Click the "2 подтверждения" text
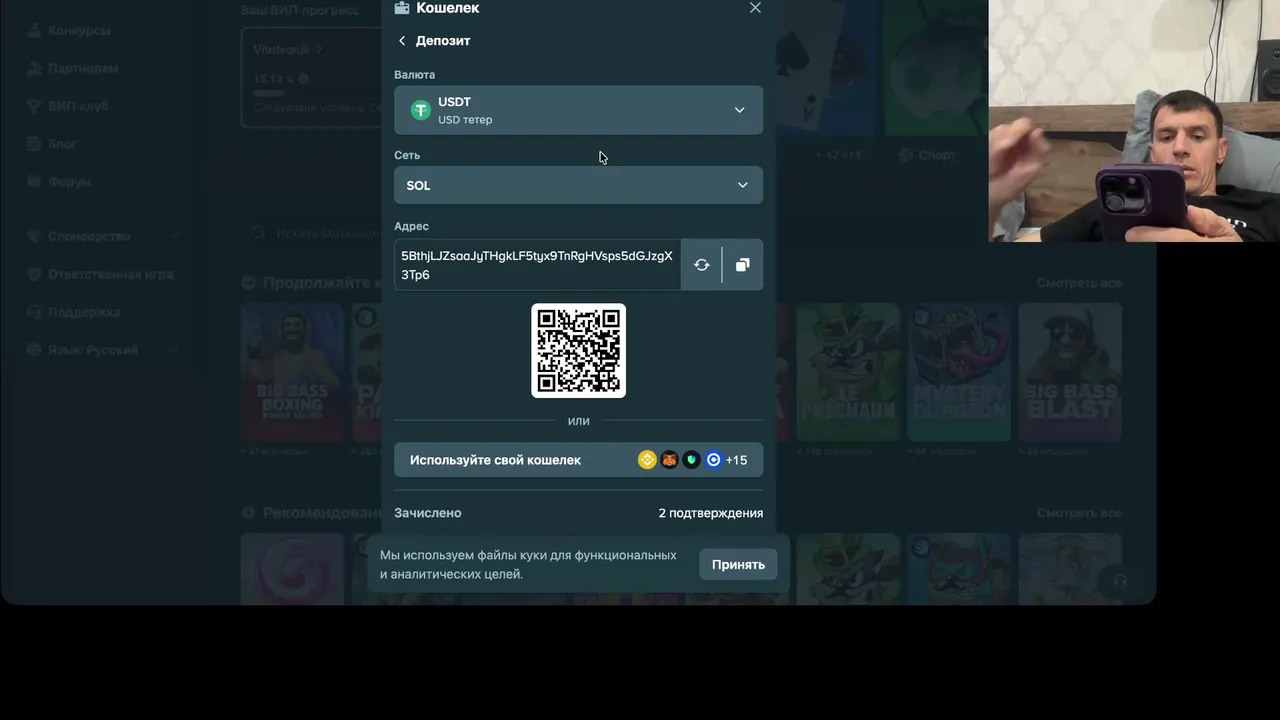The width and height of the screenshot is (1280, 720). 710,513
